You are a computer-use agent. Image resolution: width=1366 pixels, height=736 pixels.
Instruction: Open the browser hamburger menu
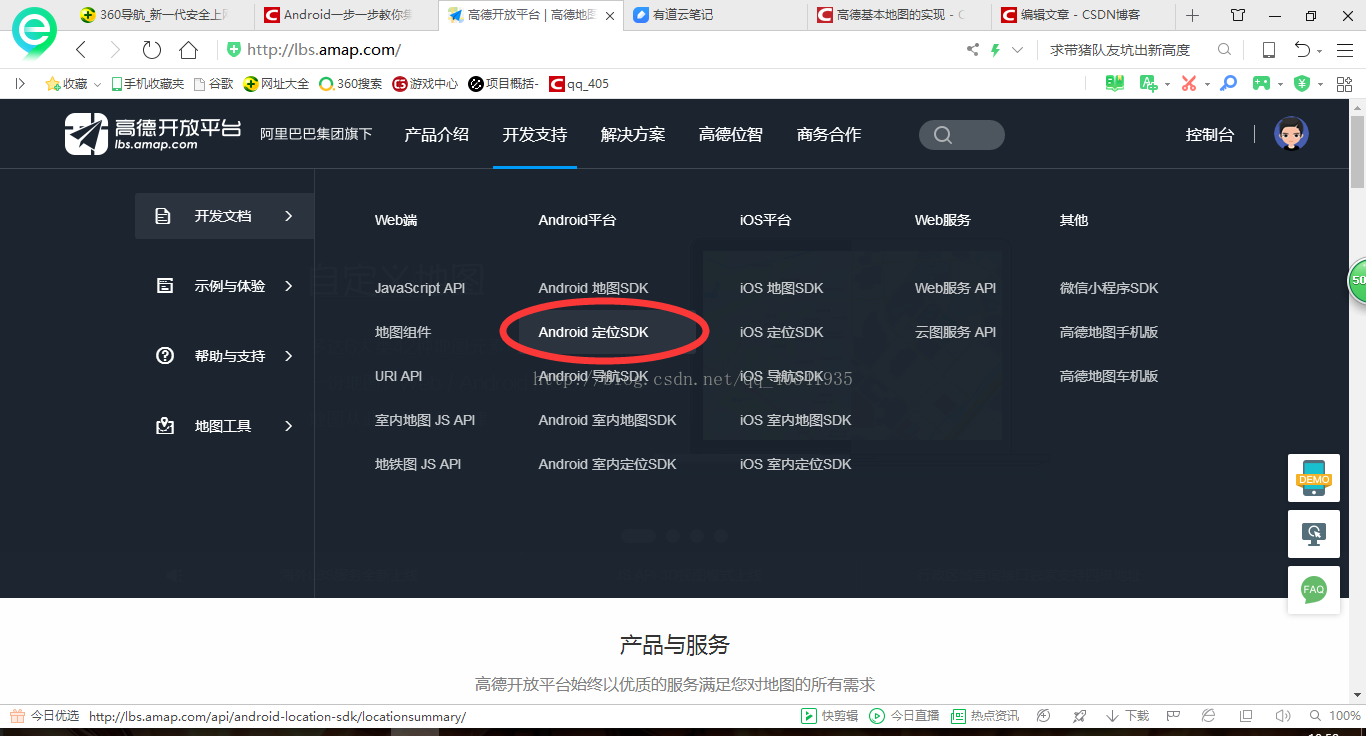click(x=1345, y=50)
